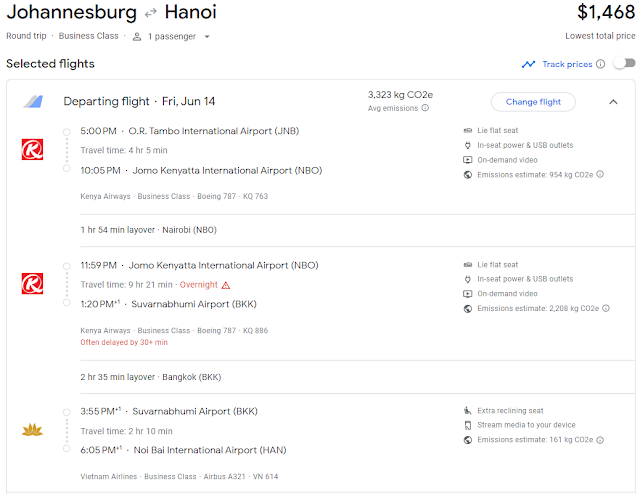Image resolution: width=640 pixels, height=494 pixels.
Task: Click the Vietnam Airlines lotus logo
Action: [32, 430]
